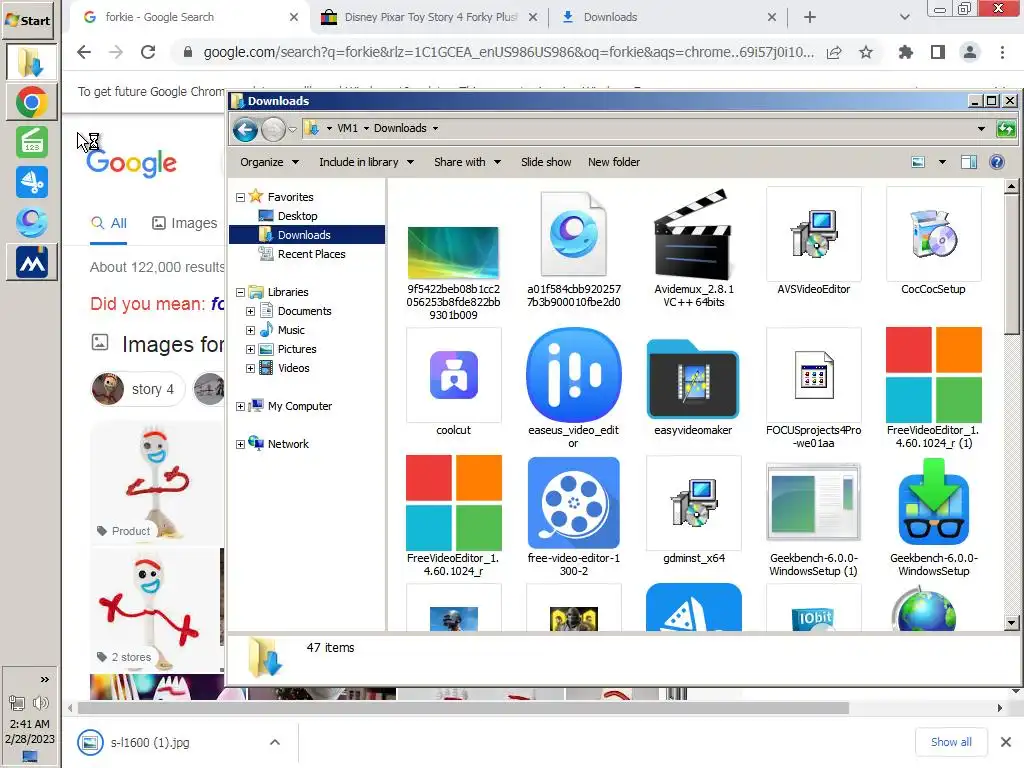Screen dimensions: 1024x768
Task: Click the Google logo
Action: pyautogui.click(x=132, y=162)
